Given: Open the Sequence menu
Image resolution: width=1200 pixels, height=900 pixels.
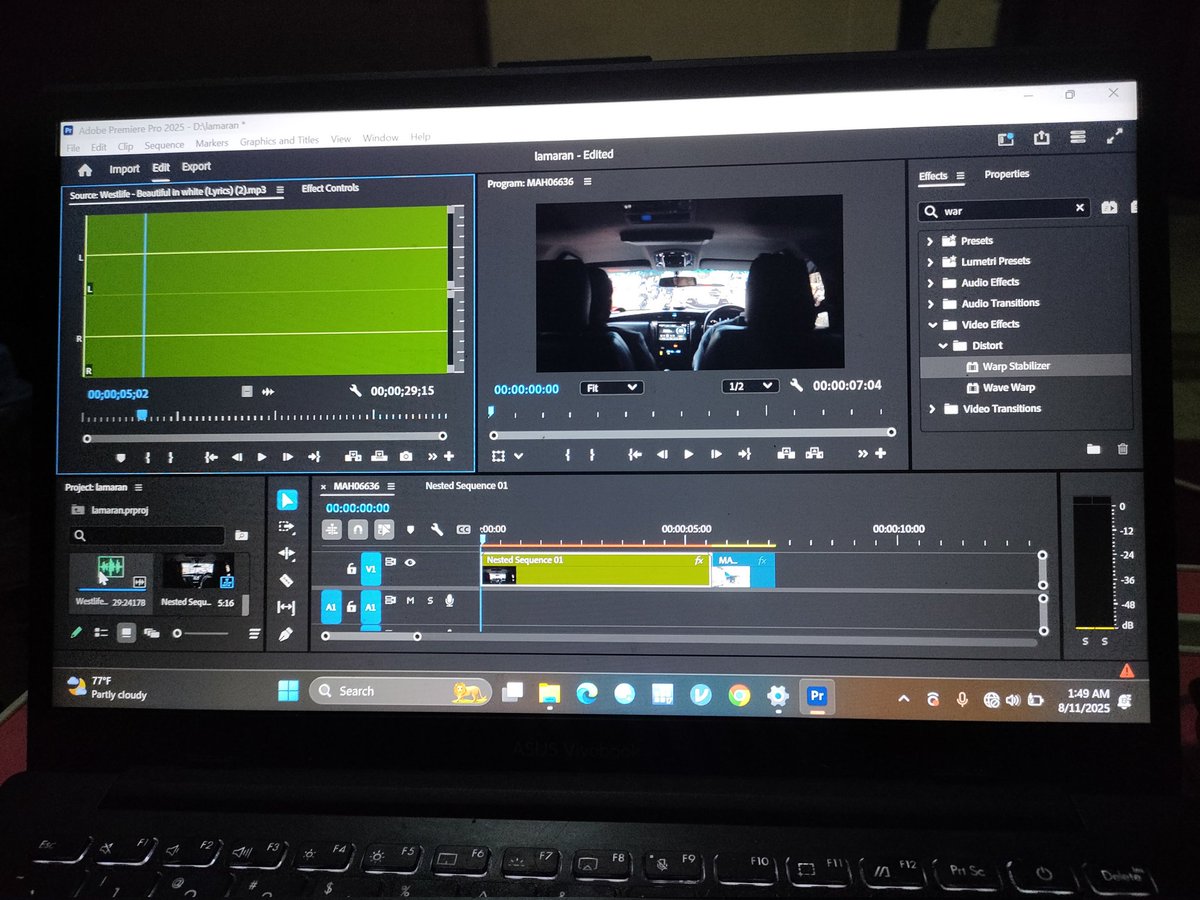Looking at the screenshot, I should (x=164, y=145).
